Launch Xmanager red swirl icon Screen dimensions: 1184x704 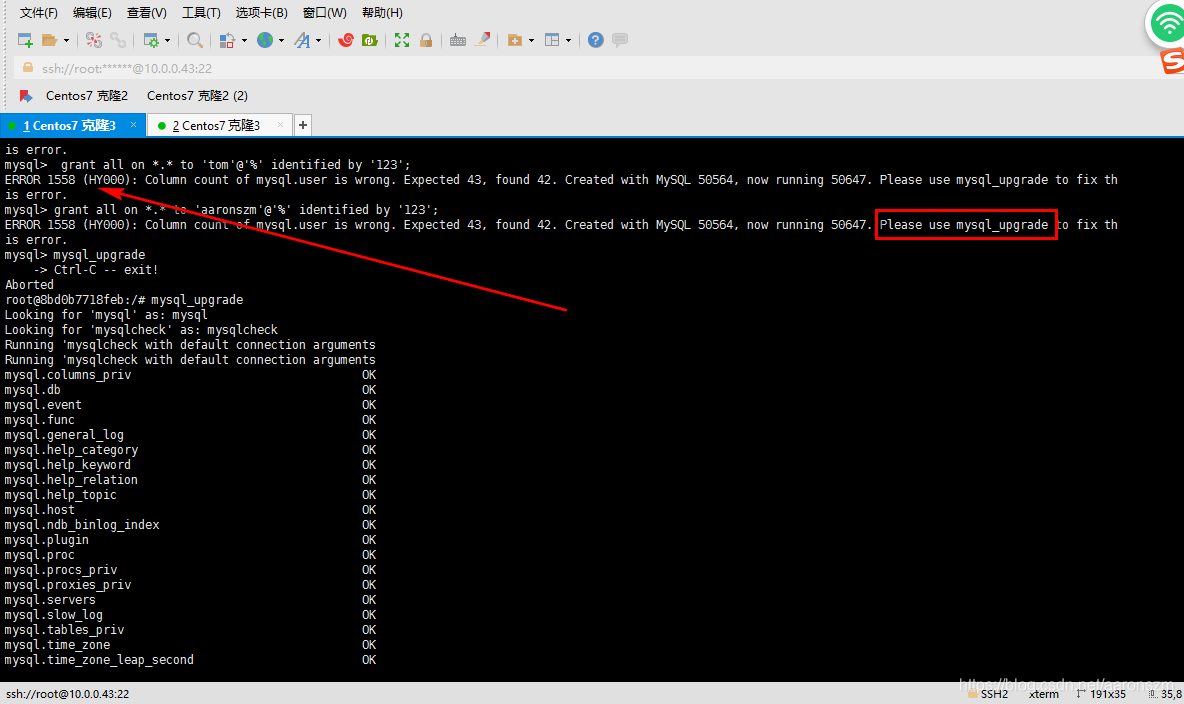click(346, 40)
